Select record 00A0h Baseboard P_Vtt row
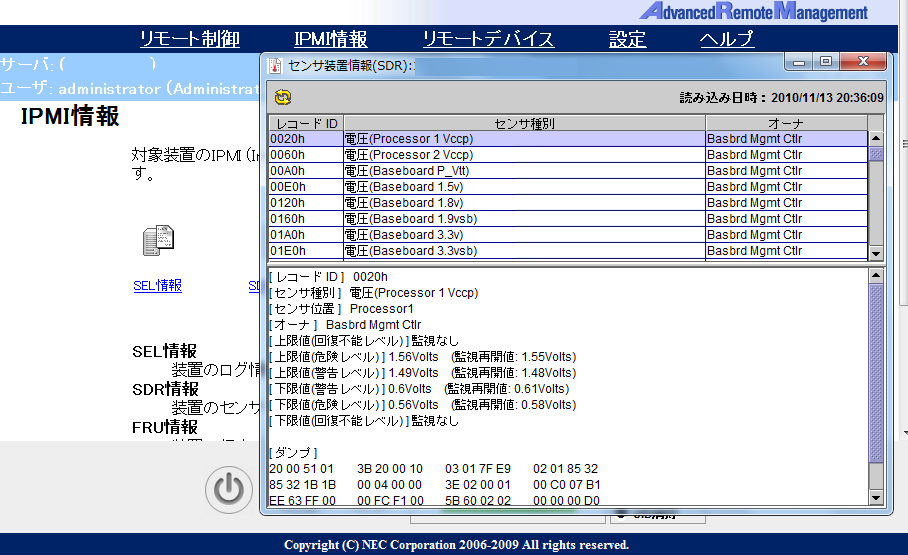 point(568,171)
